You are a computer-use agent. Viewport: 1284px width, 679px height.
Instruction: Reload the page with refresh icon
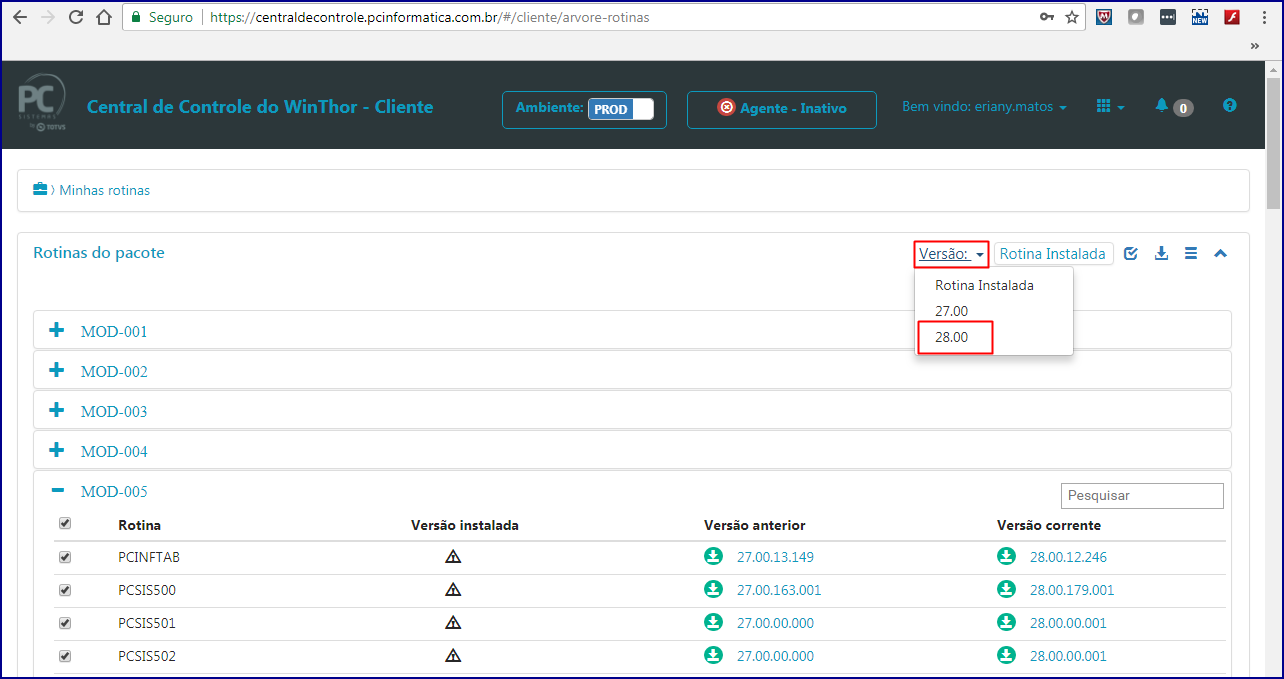pyautogui.click(x=76, y=17)
